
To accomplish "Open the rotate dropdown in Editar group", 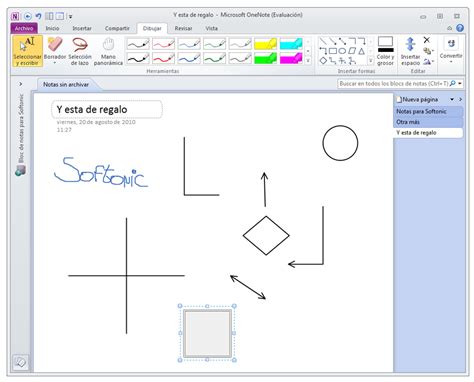I will pyautogui.click(x=428, y=62).
